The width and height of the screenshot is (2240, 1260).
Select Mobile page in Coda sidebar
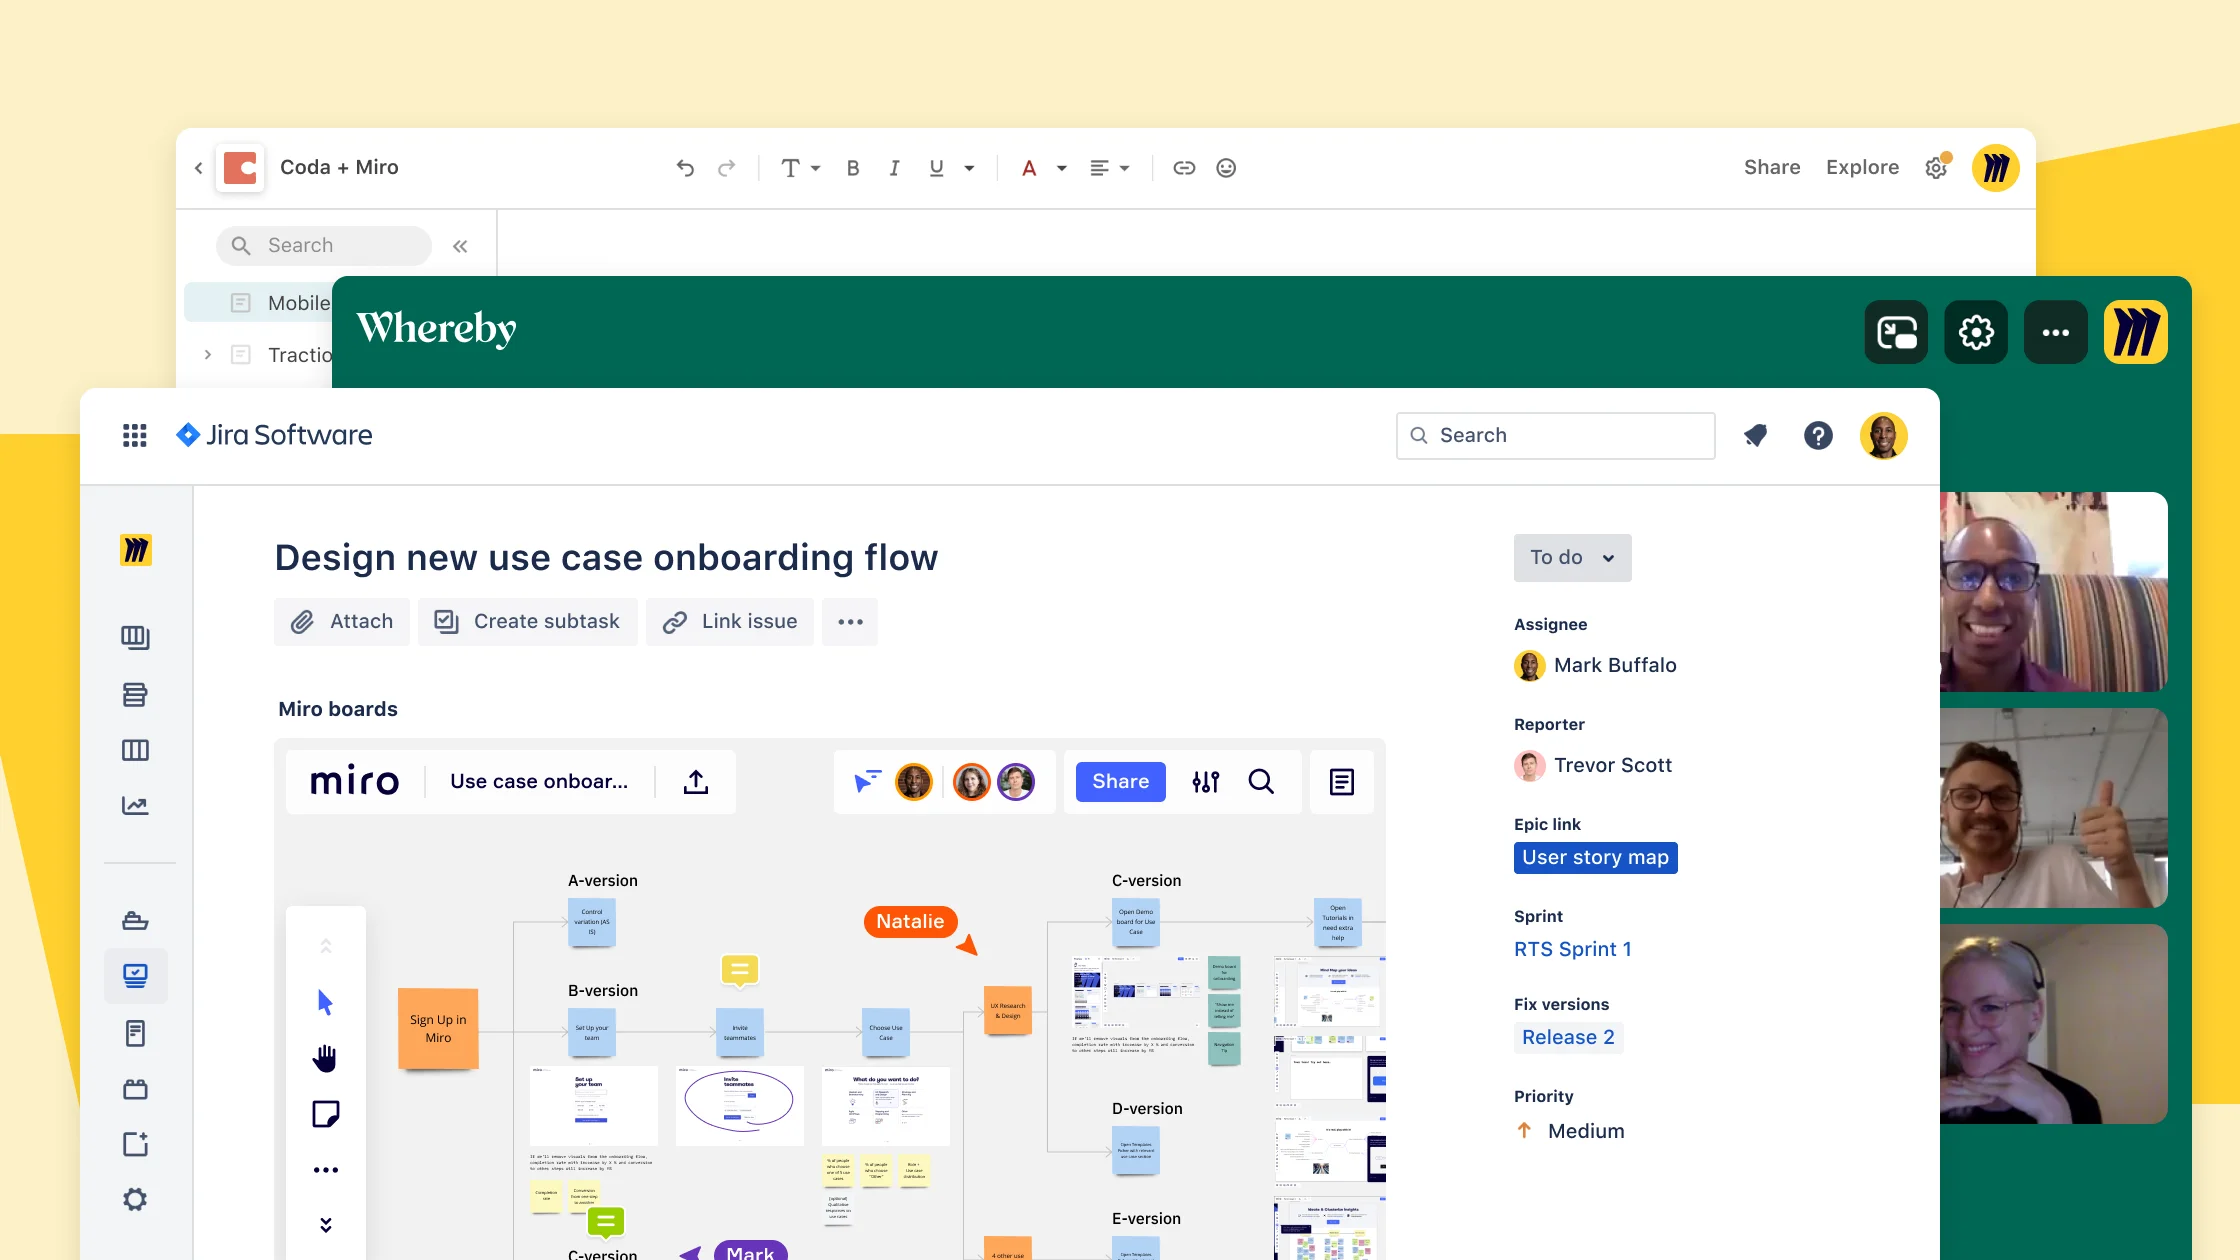(x=258, y=303)
